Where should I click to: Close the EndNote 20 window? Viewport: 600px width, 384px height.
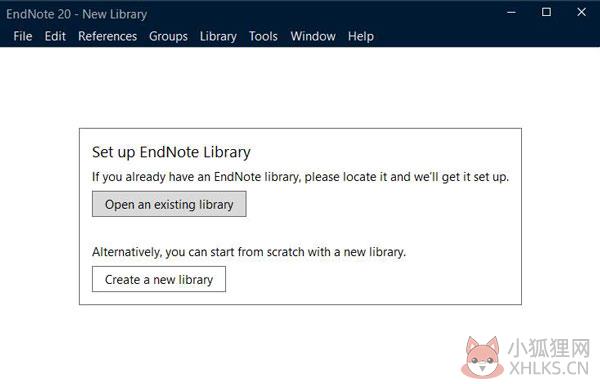click(x=581, y=12)
